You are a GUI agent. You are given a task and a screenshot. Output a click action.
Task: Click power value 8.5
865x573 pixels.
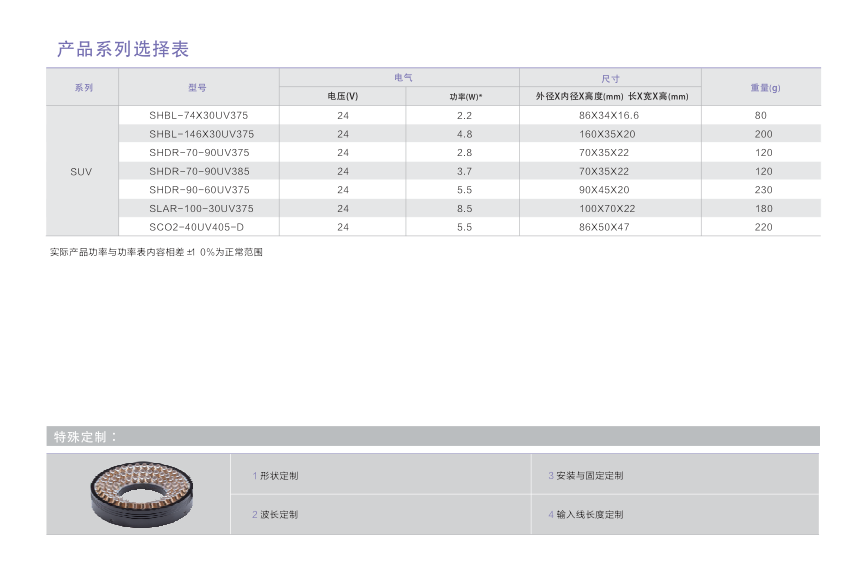click(x=464, y=208)
